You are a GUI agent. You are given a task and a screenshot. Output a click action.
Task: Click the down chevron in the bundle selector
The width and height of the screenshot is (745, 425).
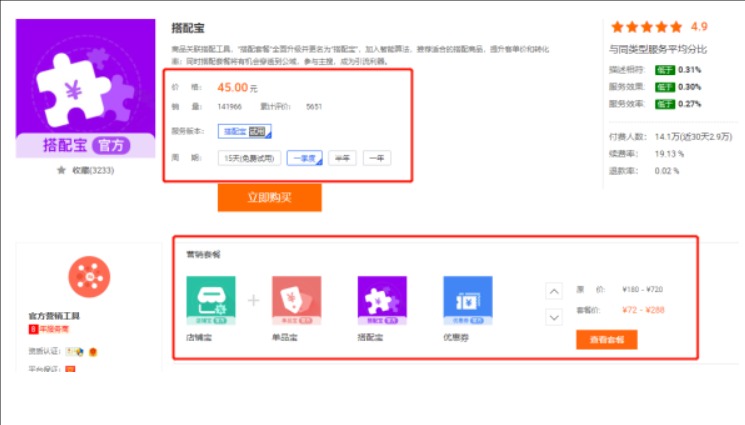tap(554, 317)
